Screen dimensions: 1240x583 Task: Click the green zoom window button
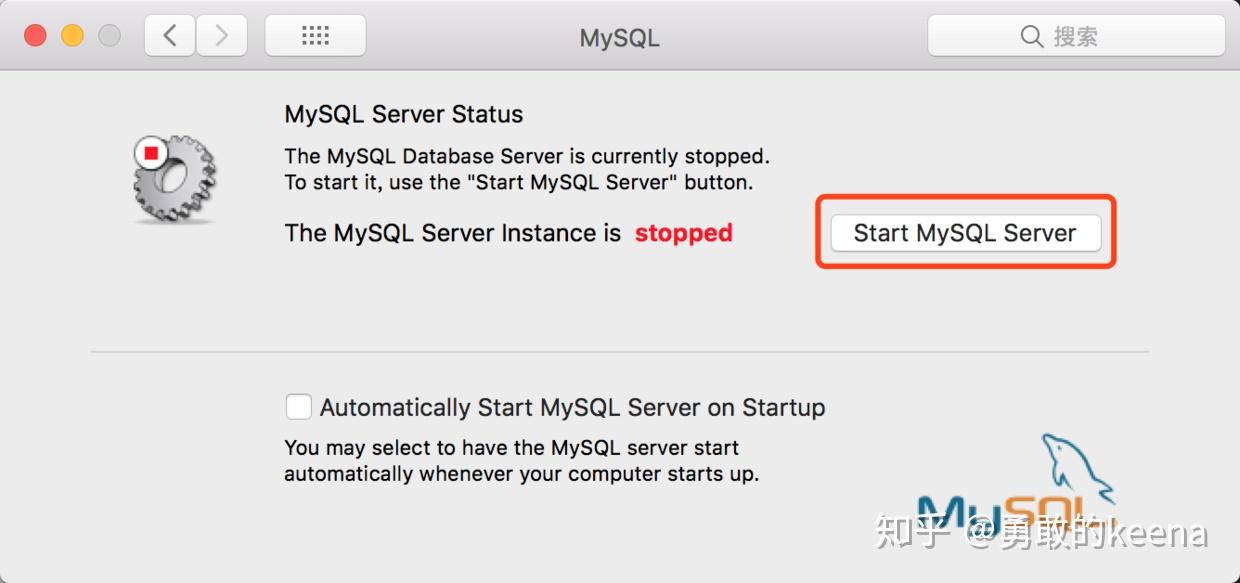click(109, 33)
